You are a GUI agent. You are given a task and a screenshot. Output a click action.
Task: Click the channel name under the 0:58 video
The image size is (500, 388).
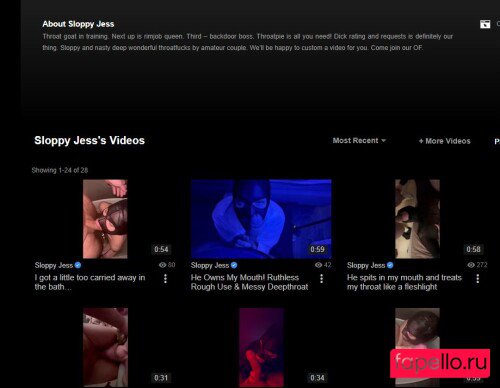[x=366, y=266]
